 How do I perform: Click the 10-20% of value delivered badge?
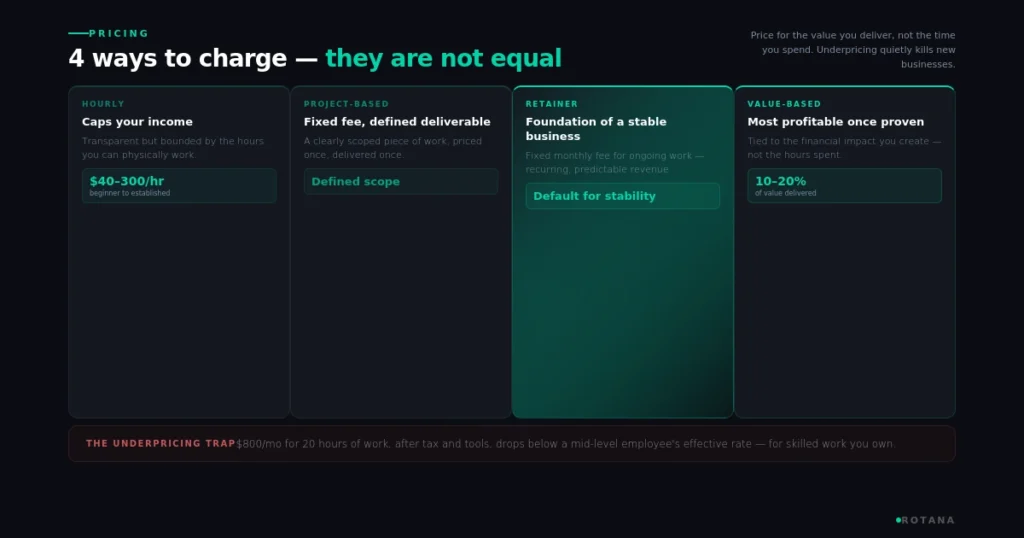coord(844,185)
